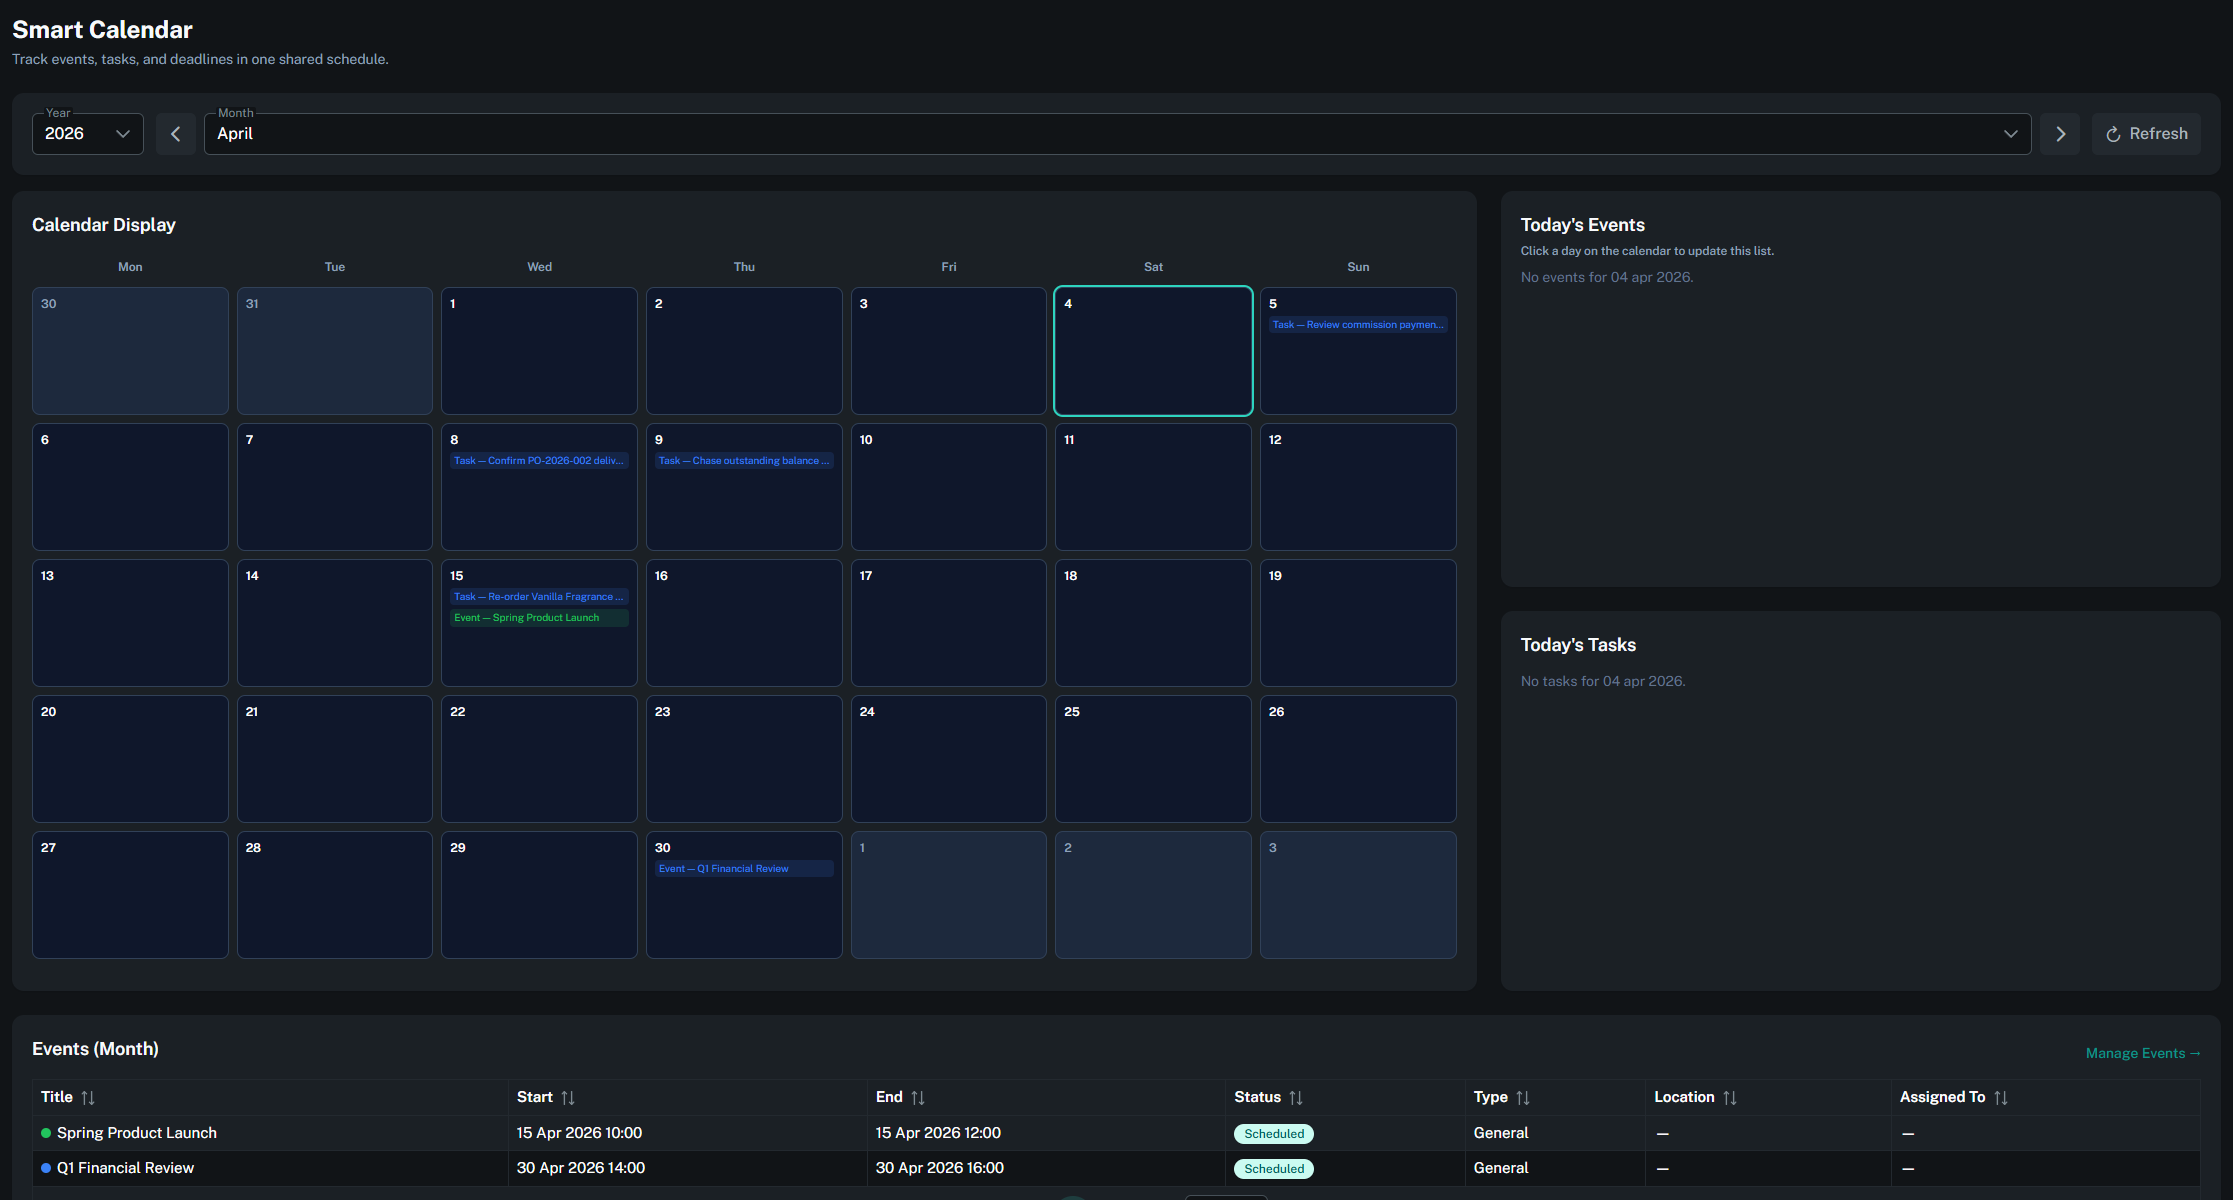Open the Q1 Financial Review calendar event
This screenshot has height=1200, width=2233.
[x=744, y=869]
